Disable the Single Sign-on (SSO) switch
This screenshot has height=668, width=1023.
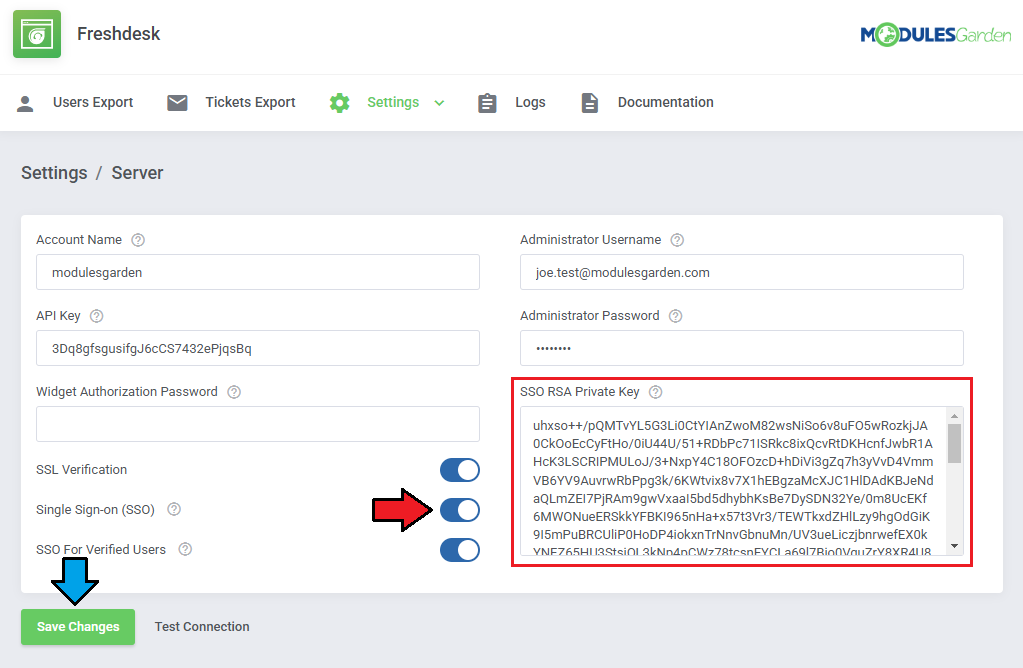[x=460, y=510]
